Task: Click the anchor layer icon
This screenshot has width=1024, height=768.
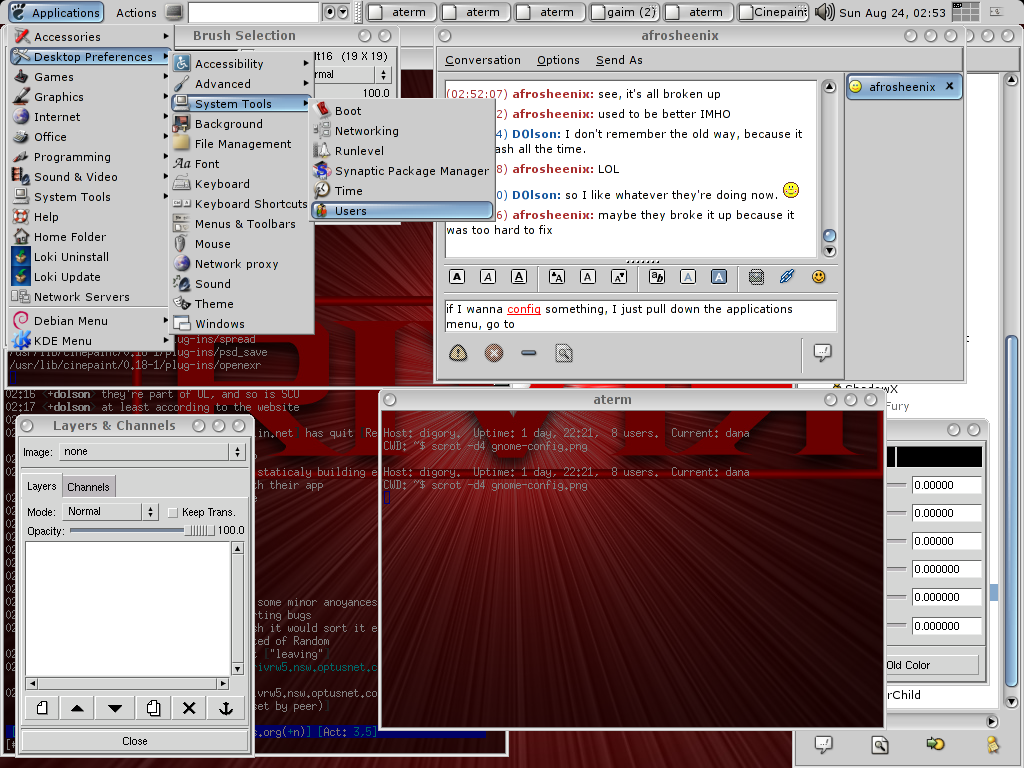Action: click(225, 708)
